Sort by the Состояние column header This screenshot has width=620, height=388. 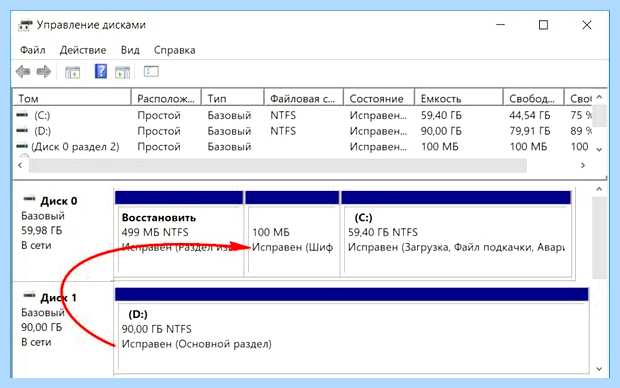[x=379, y=98]
